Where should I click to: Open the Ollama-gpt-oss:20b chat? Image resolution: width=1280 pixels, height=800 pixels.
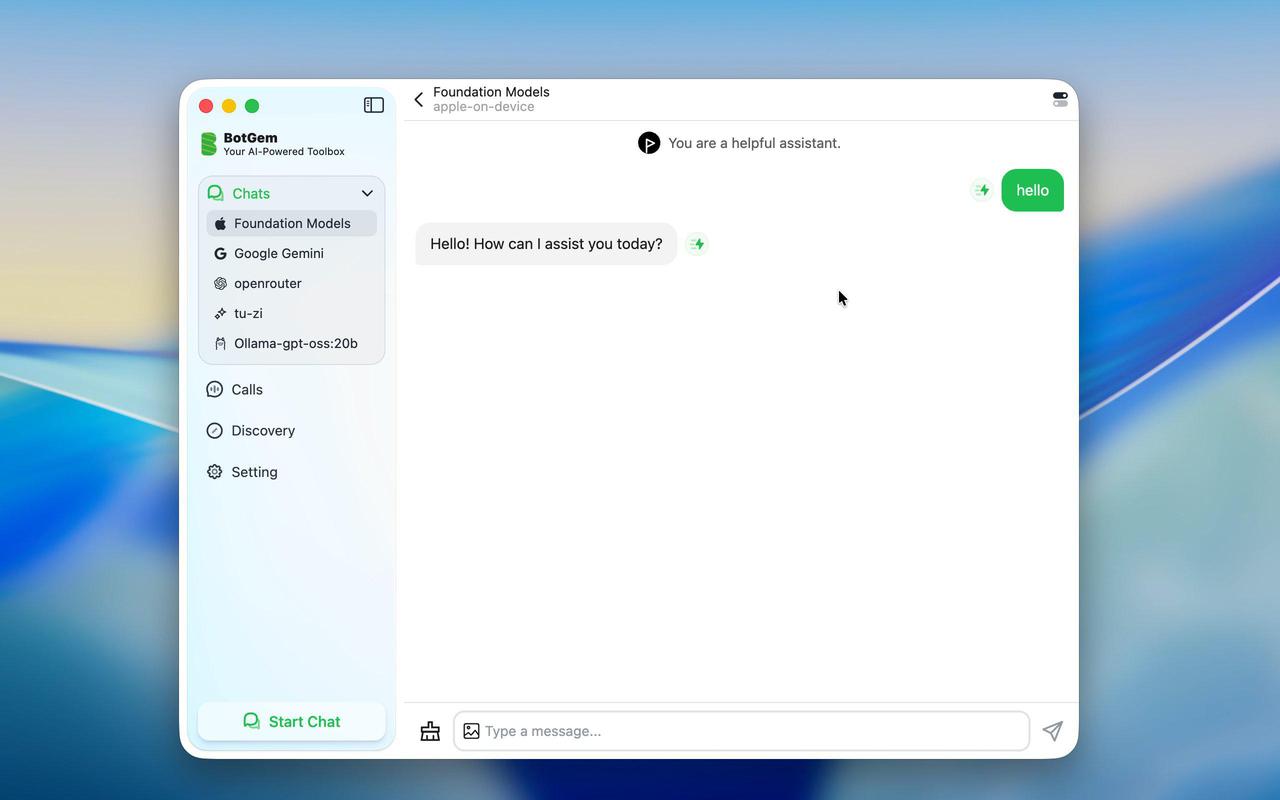[292, 343]
